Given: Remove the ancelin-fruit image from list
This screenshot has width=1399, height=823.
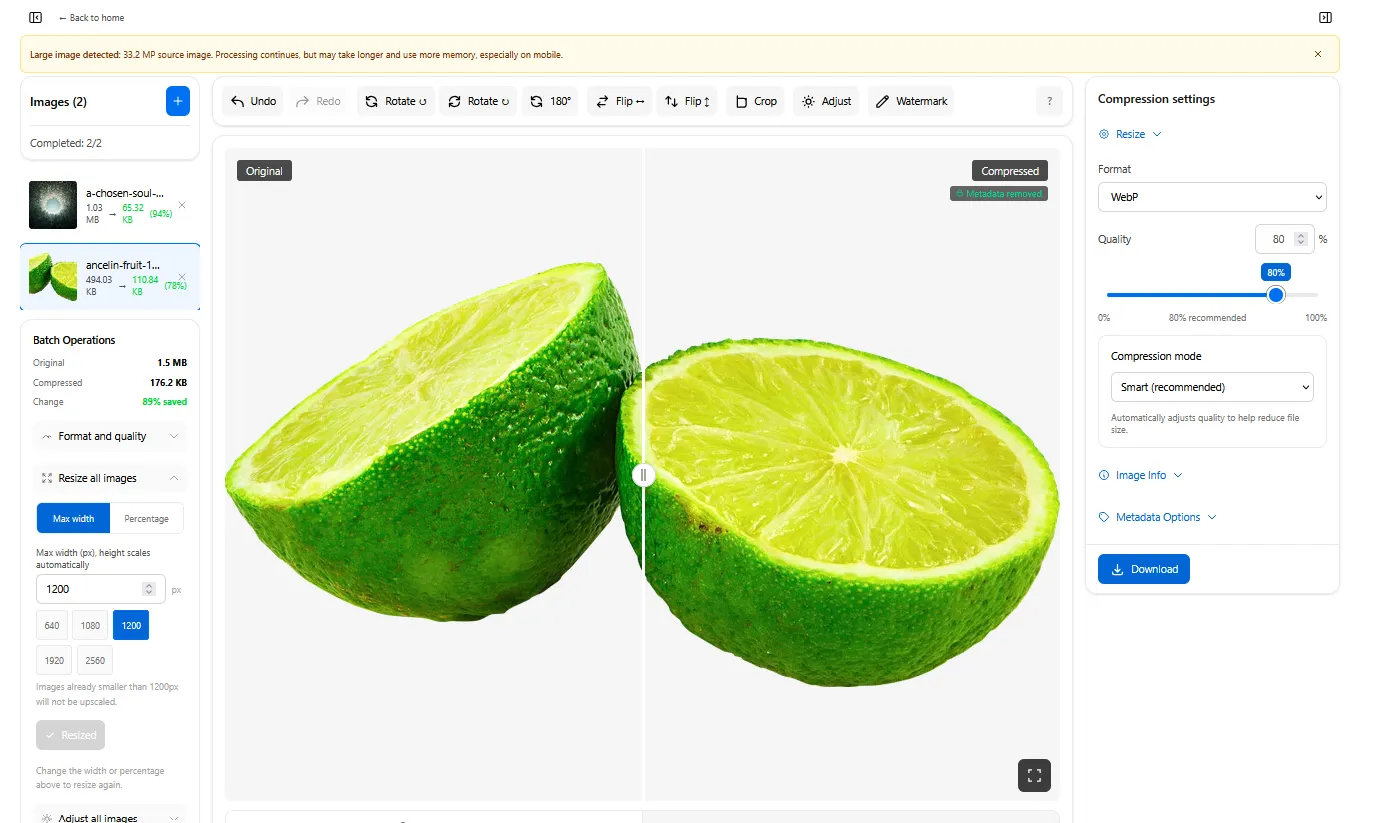Looking at the screenshot, I should [182, 277].
